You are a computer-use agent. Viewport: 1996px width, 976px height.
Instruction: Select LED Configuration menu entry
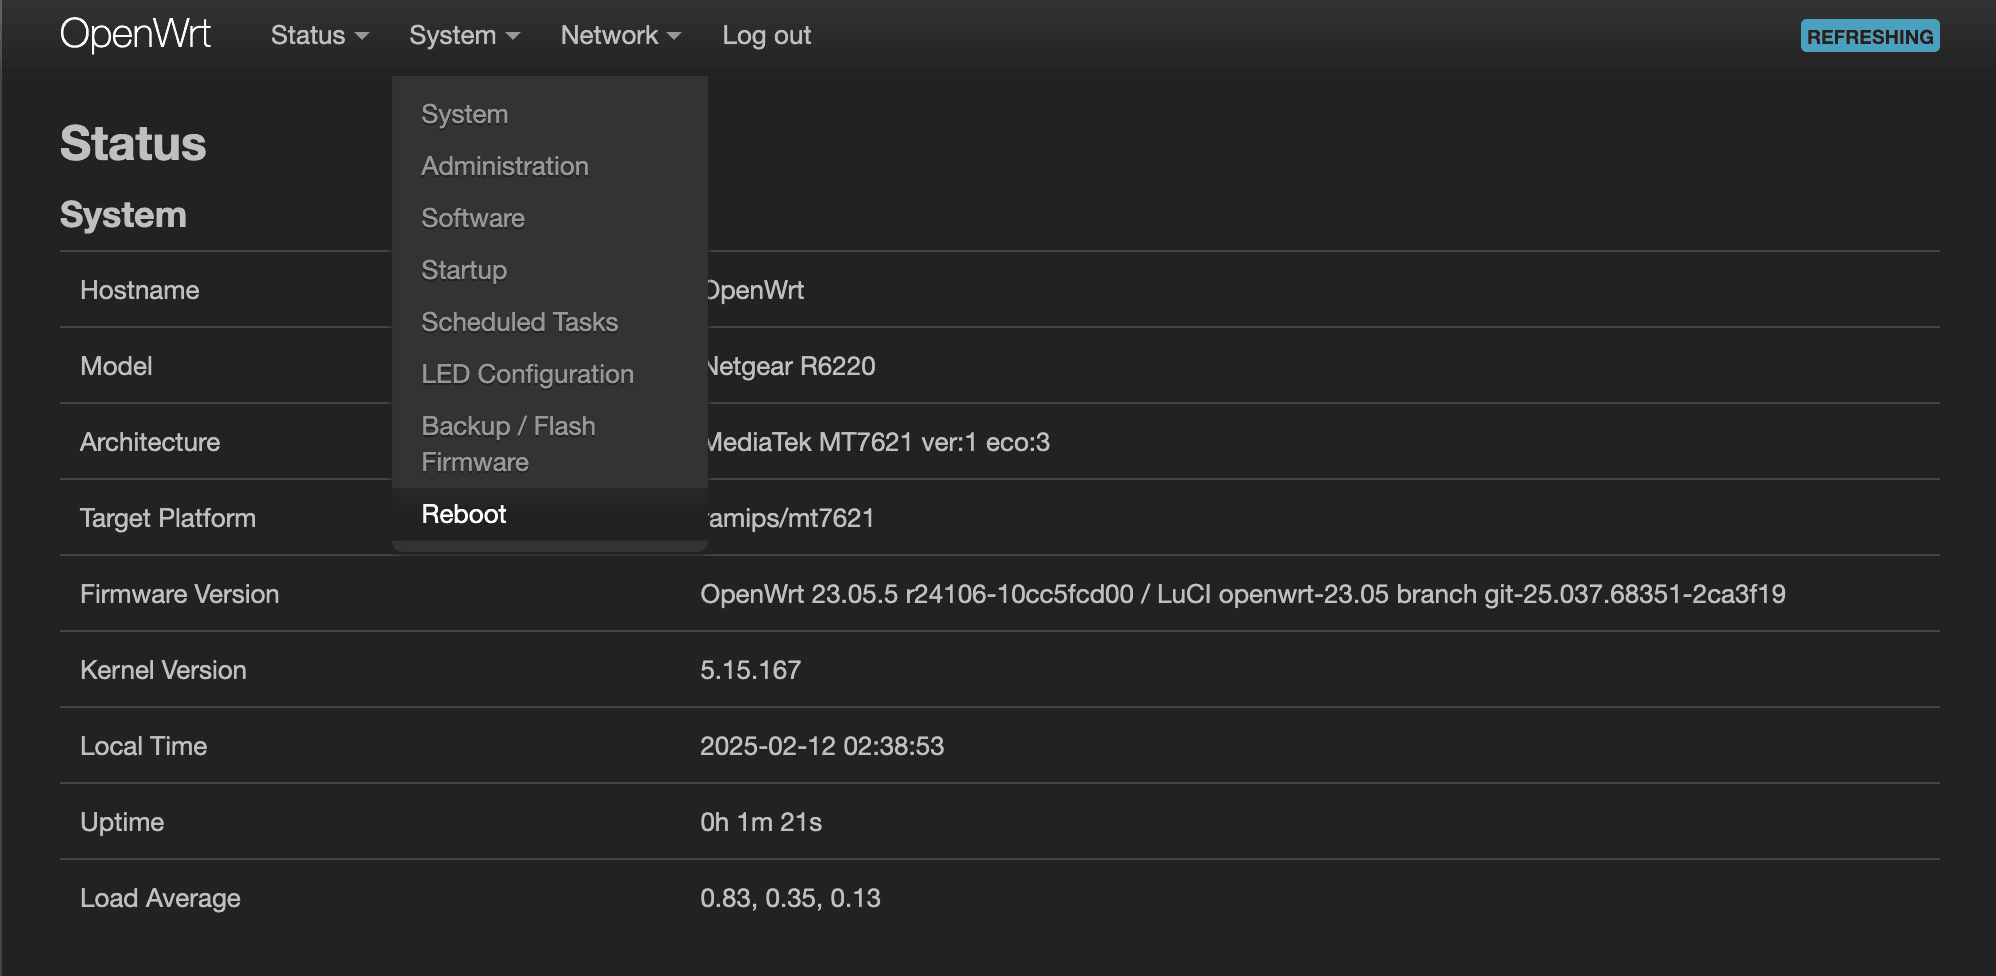(550, 374)
